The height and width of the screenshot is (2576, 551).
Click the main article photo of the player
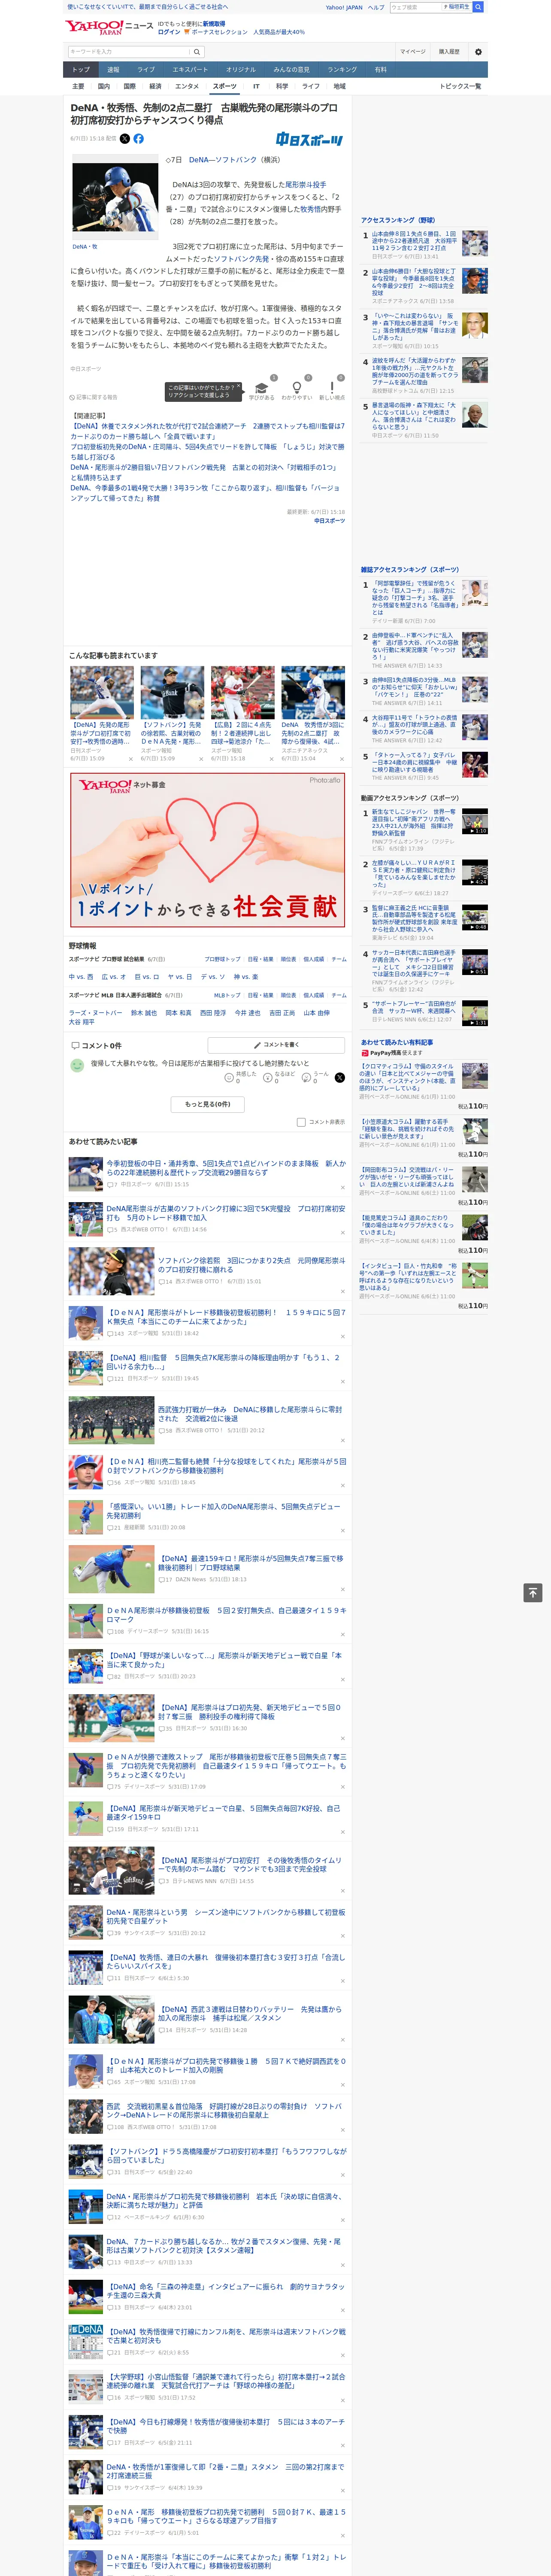coord(116,198)
